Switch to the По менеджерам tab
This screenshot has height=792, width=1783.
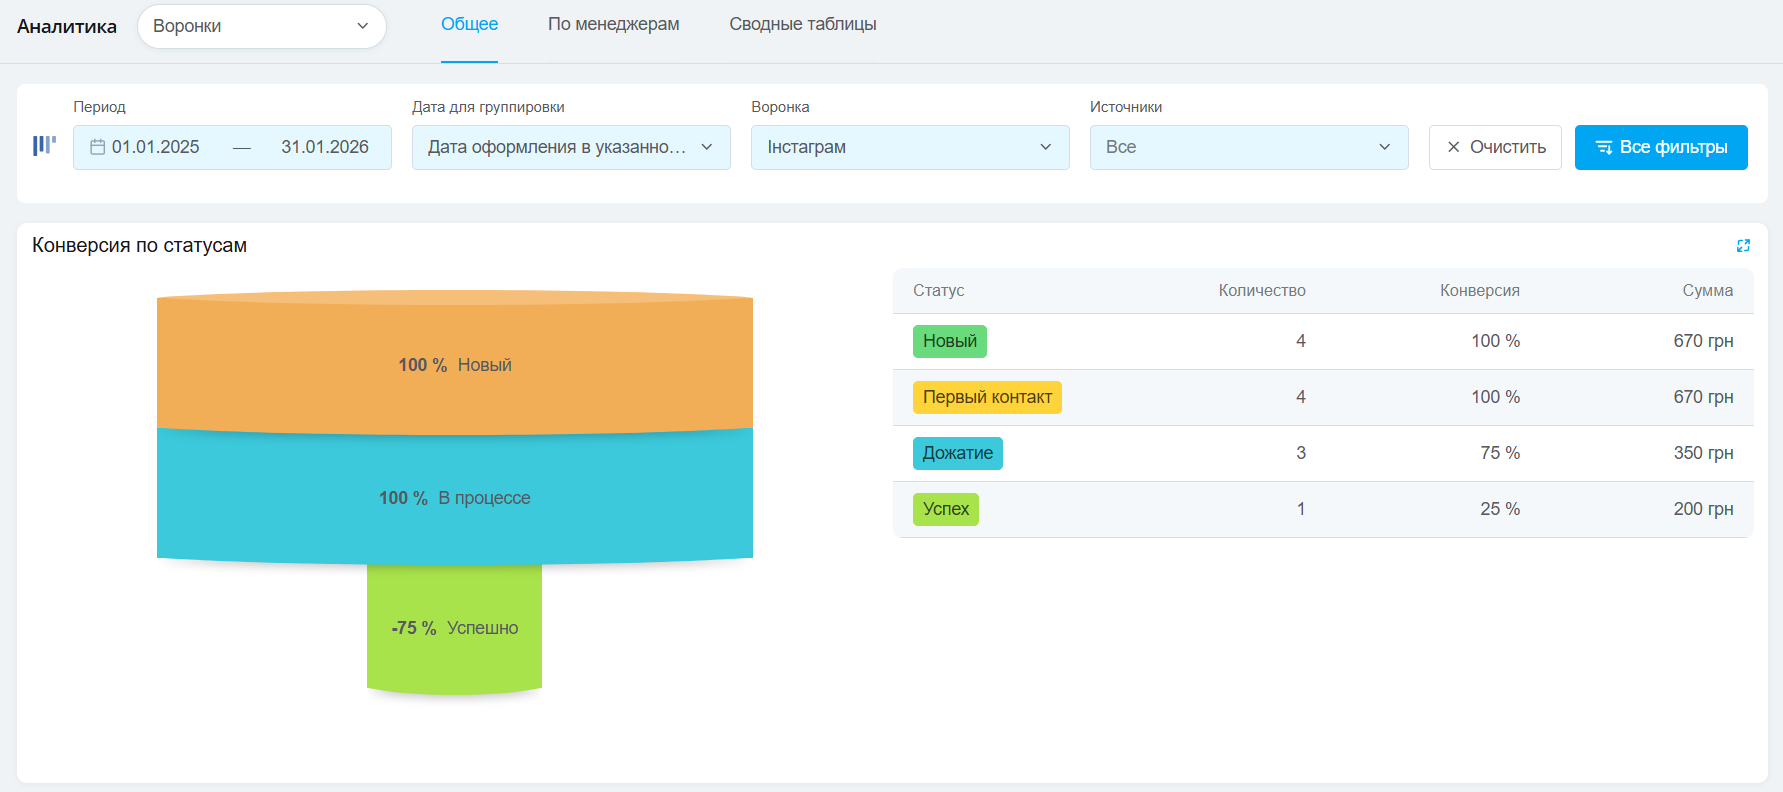click(x=613, y=24)
